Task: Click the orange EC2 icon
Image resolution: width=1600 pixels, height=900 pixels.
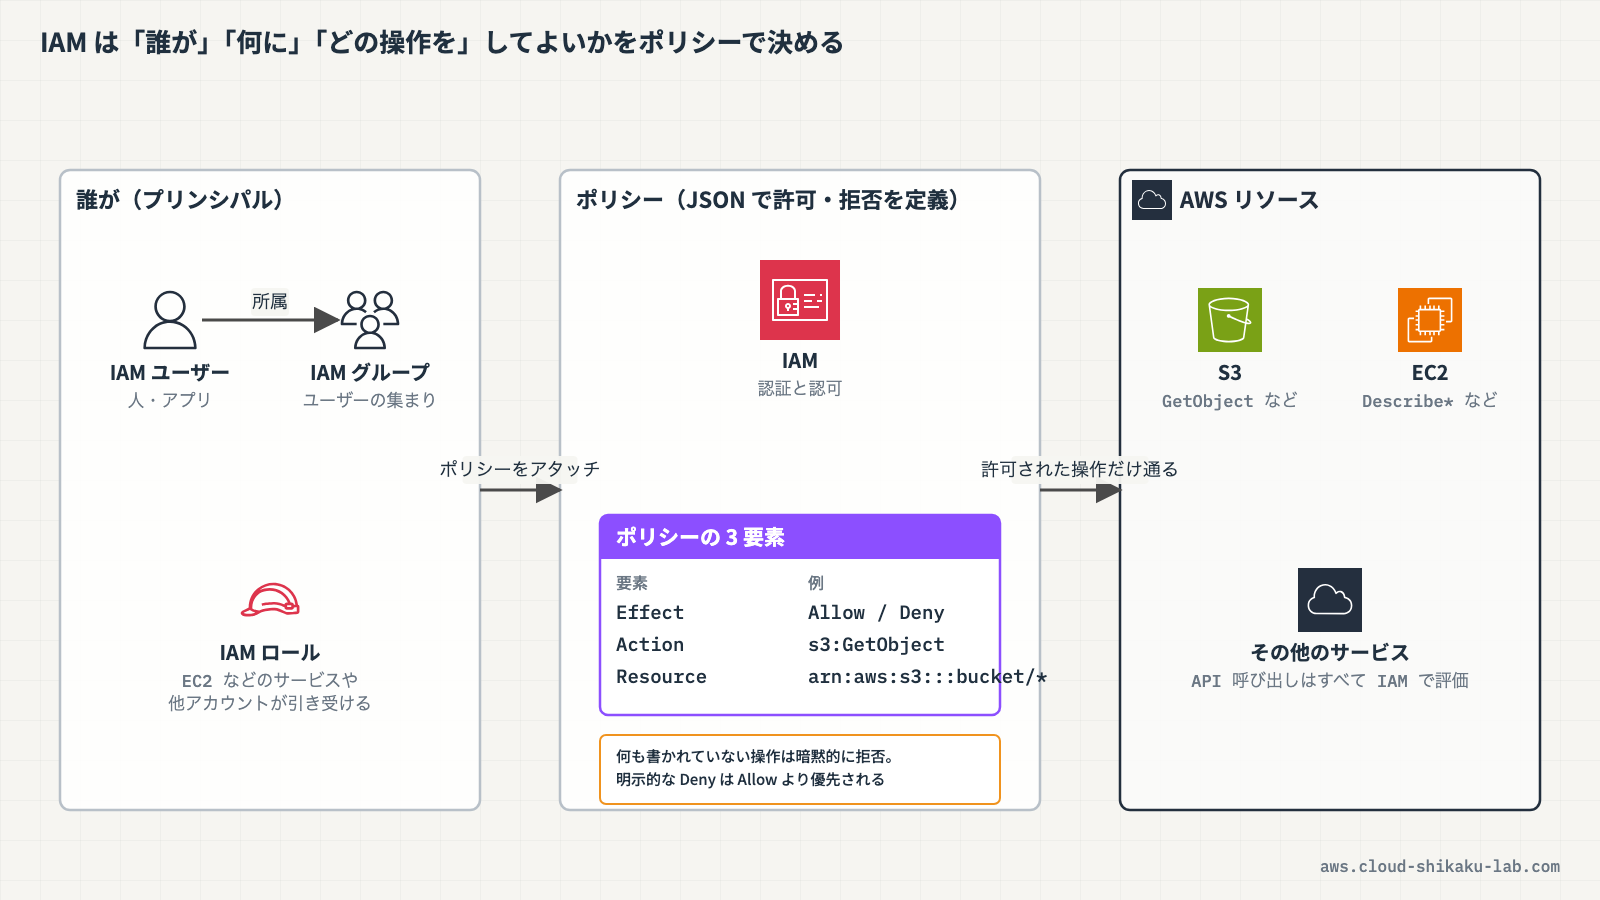Action: point(1430,320)
